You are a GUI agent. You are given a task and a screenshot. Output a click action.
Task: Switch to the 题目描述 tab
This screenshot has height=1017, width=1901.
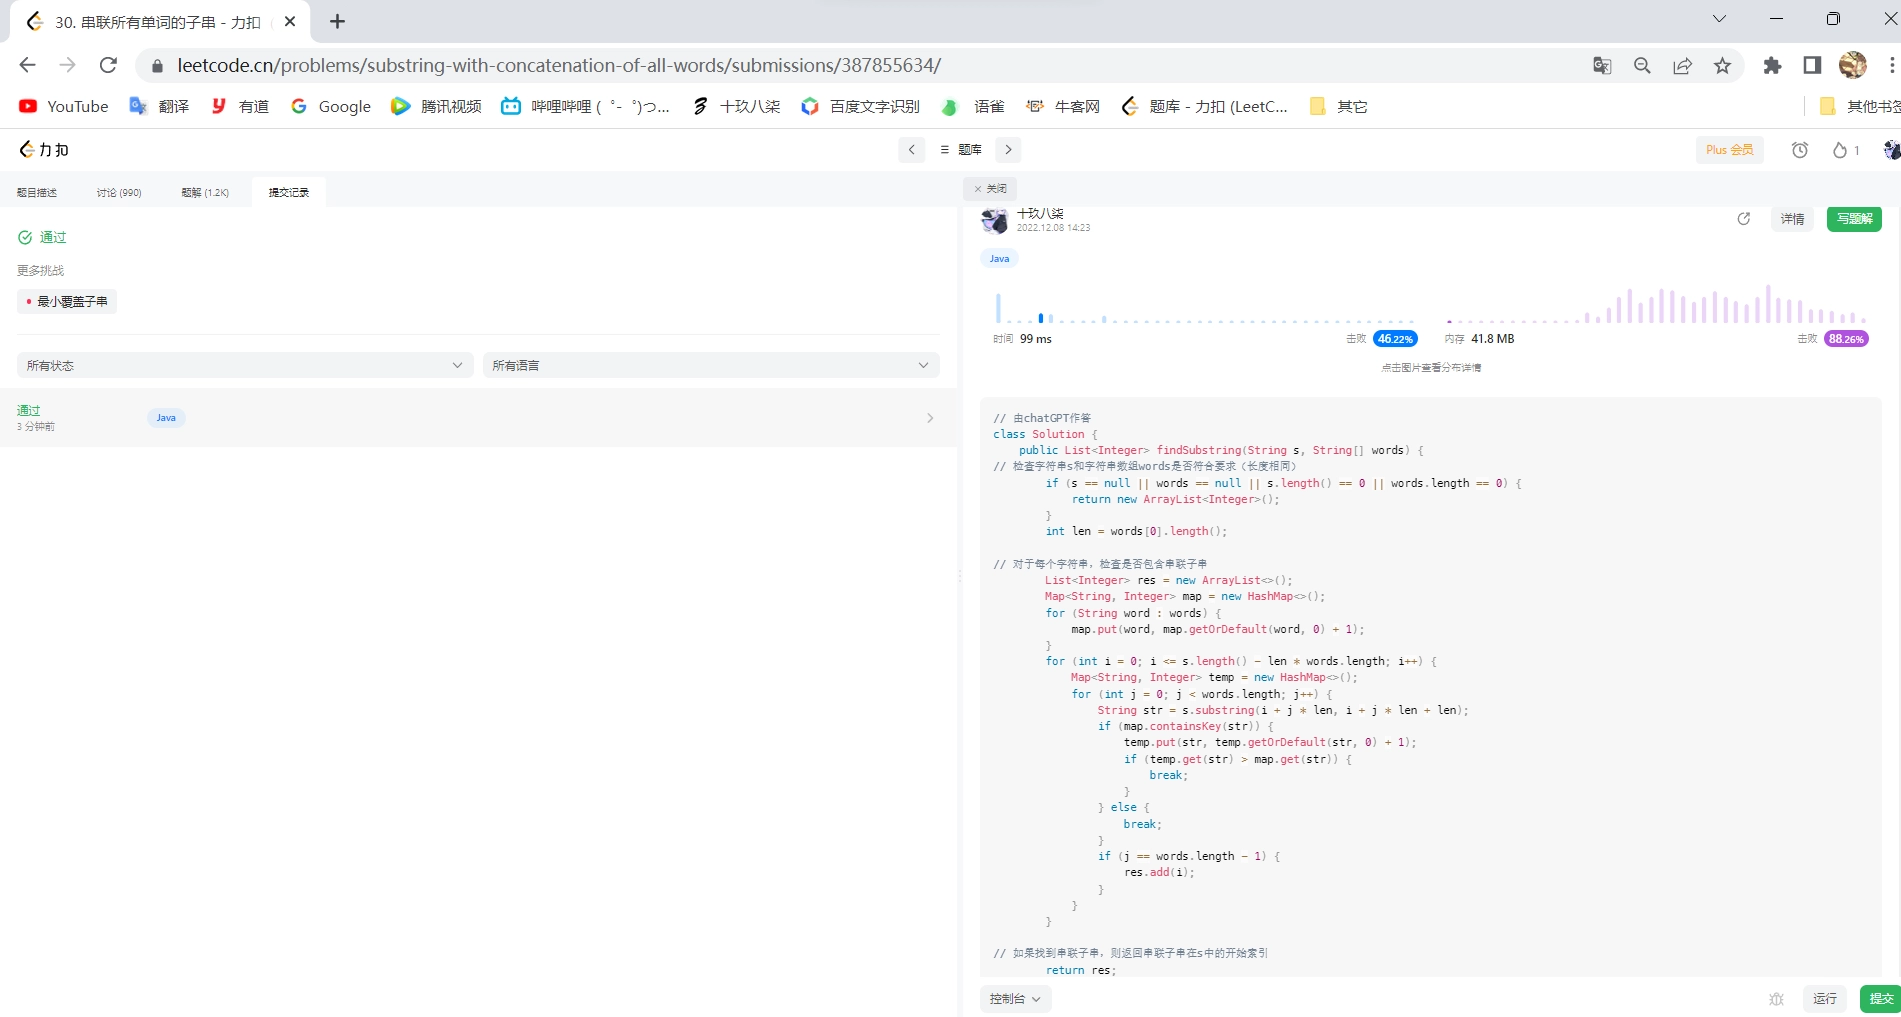[x=37, y=193]
